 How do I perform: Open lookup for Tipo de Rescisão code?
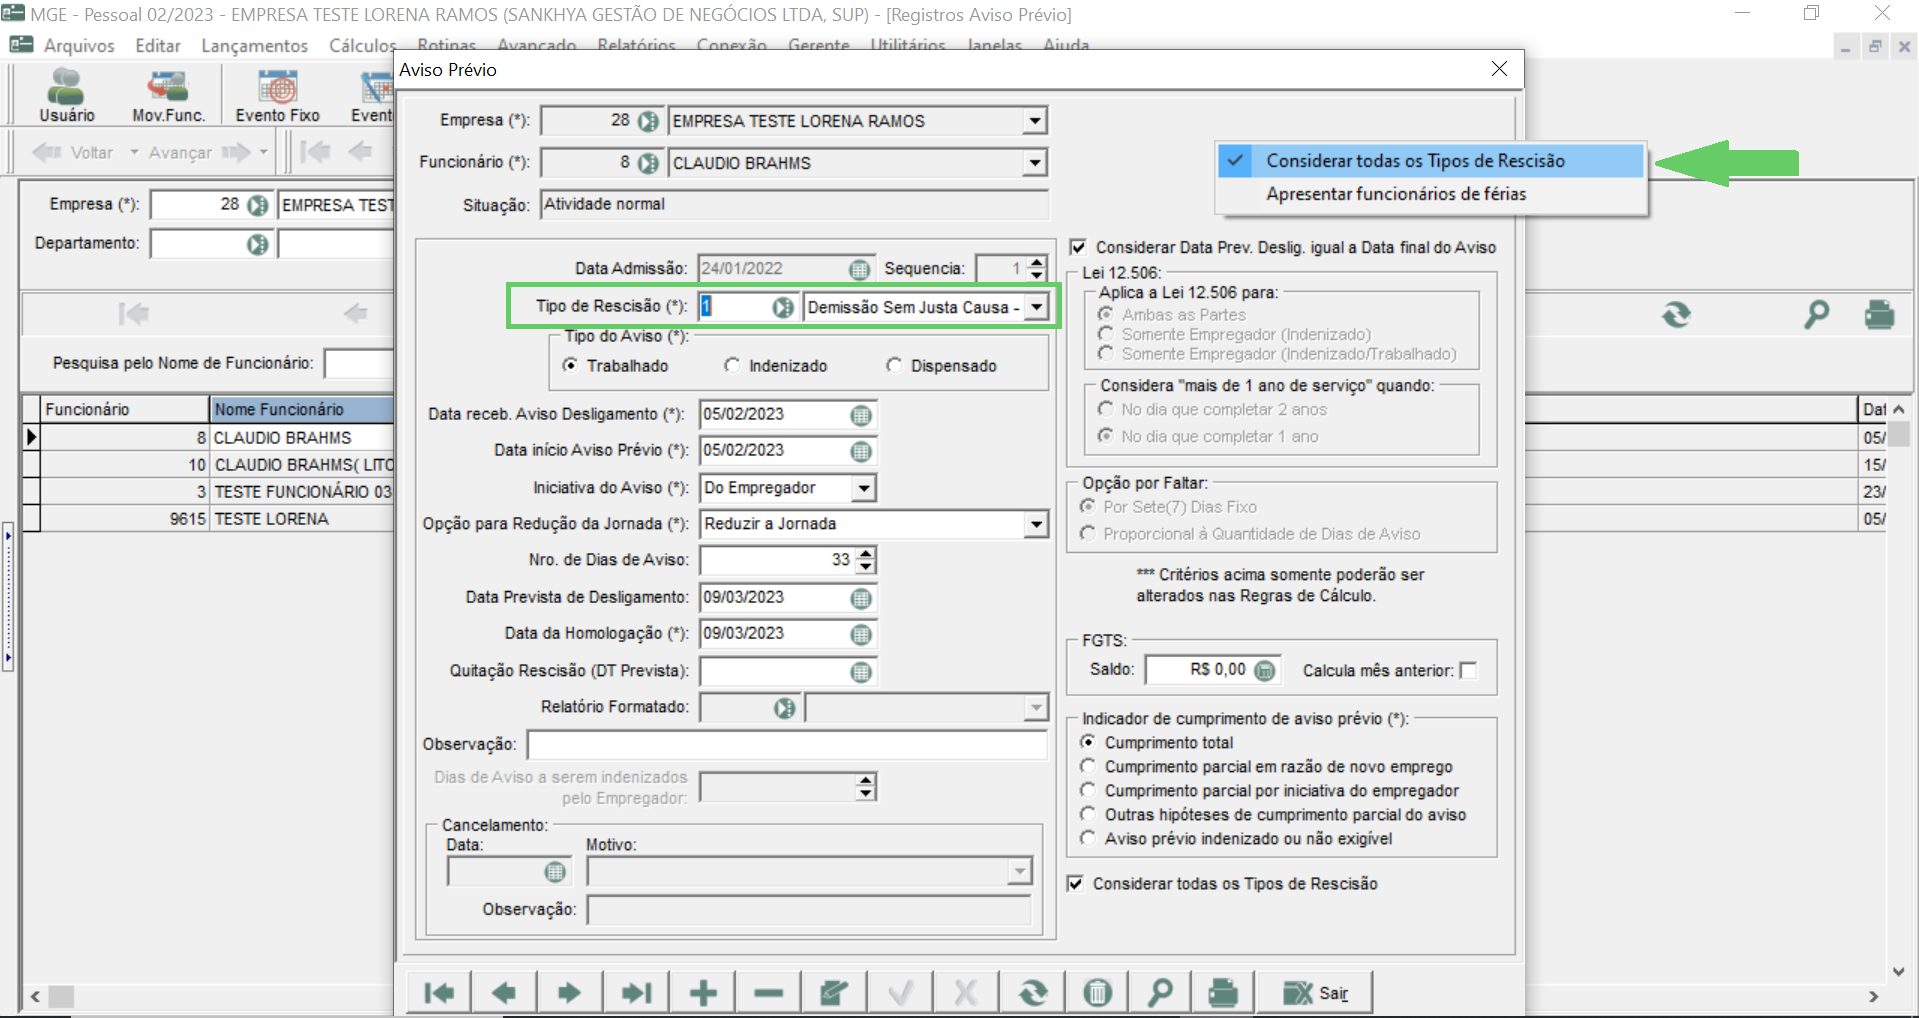click(x=783, y=307)
